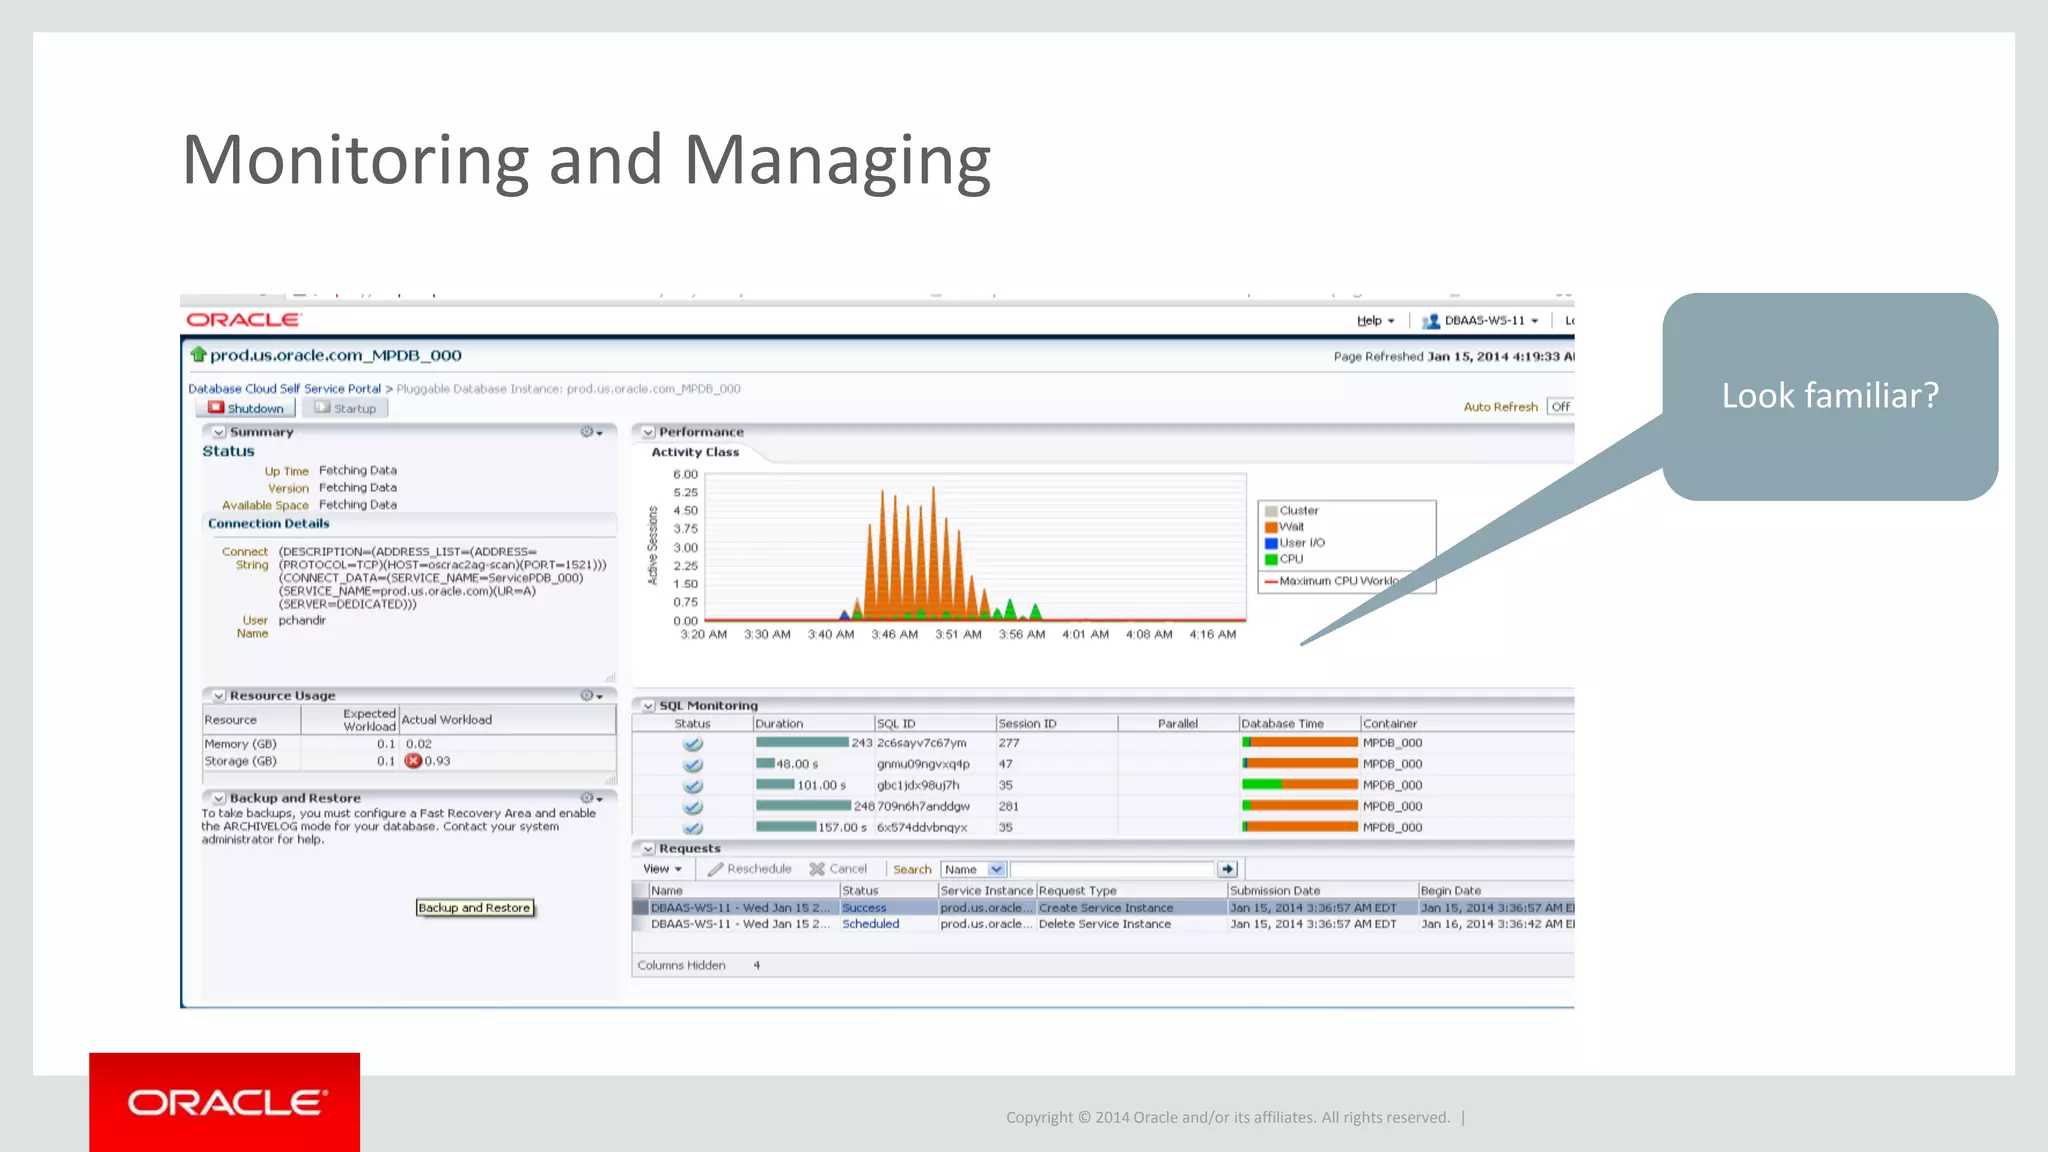Click the Oracle logo in page header
The height and width of the screenshot is (1152, 2048).
click(x=243, y=320)
